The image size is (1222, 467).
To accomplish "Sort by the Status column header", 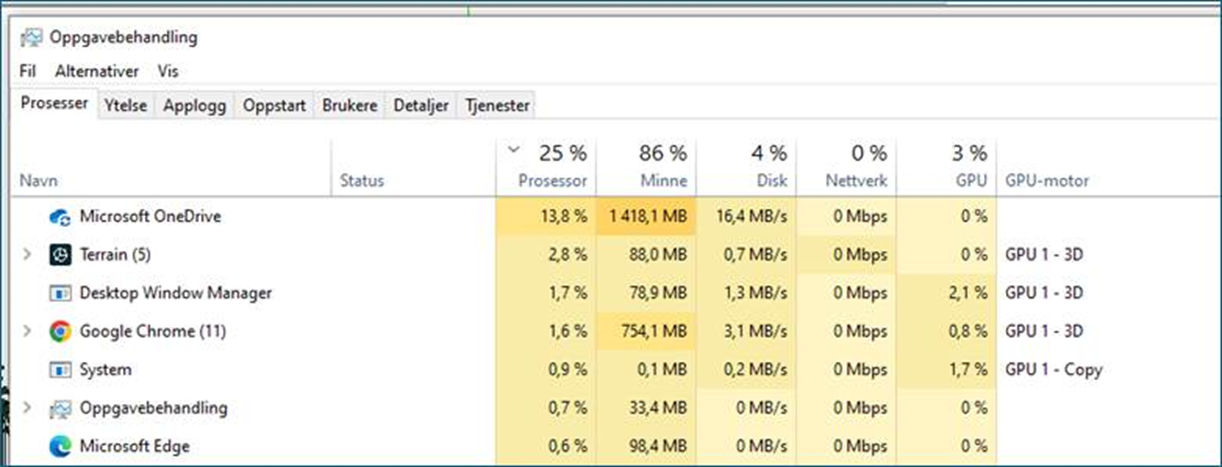I will pyautogui.click(x=362, y=181).
